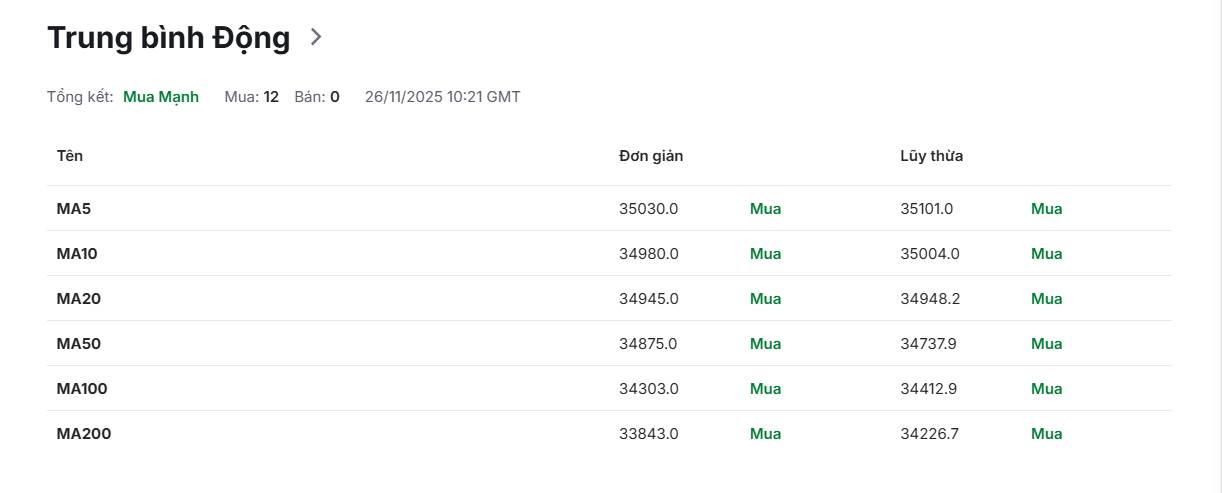Click the Tên column header
The width and height of the screenshot is (1222, 493).
tap(70, 156)
